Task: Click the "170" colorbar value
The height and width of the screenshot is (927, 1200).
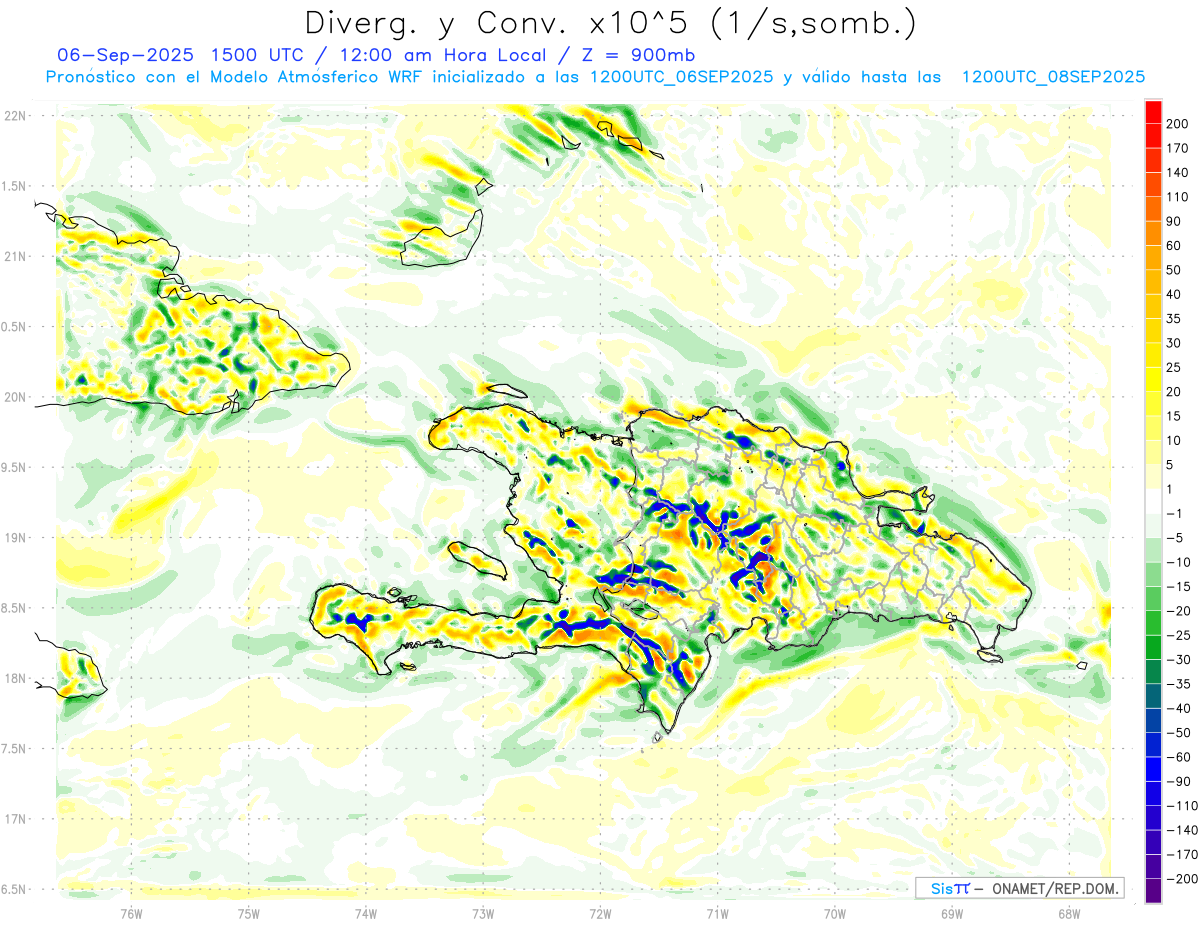Action: pyautogui.click(x=1178, y=149)
